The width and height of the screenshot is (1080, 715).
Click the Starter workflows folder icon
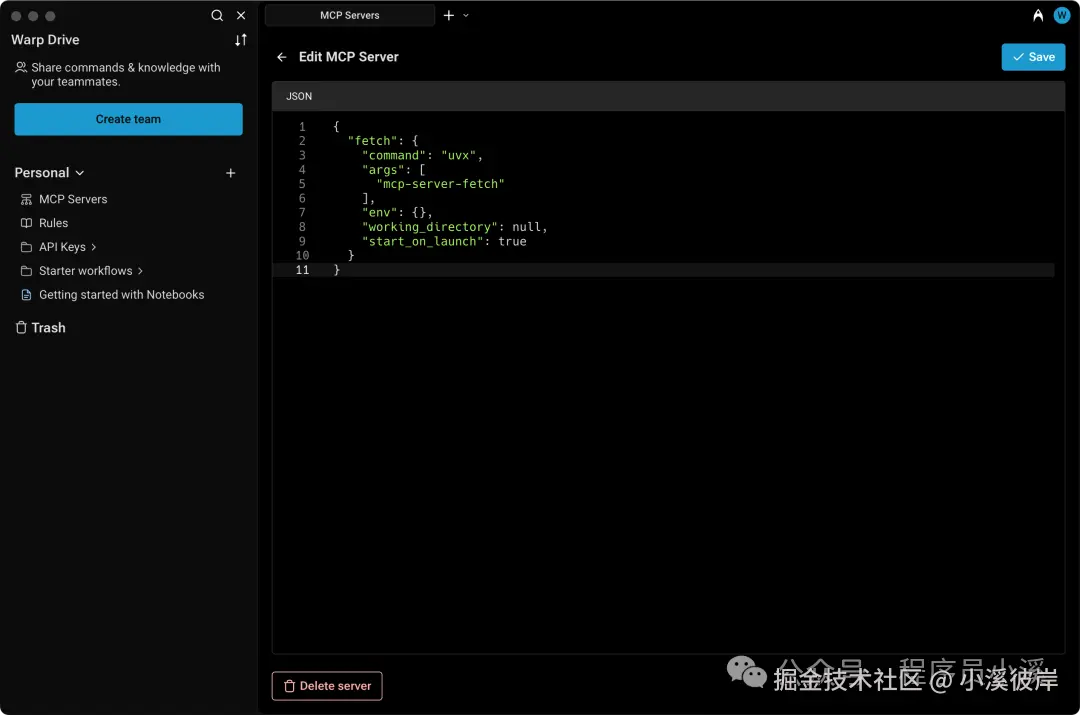26,271
